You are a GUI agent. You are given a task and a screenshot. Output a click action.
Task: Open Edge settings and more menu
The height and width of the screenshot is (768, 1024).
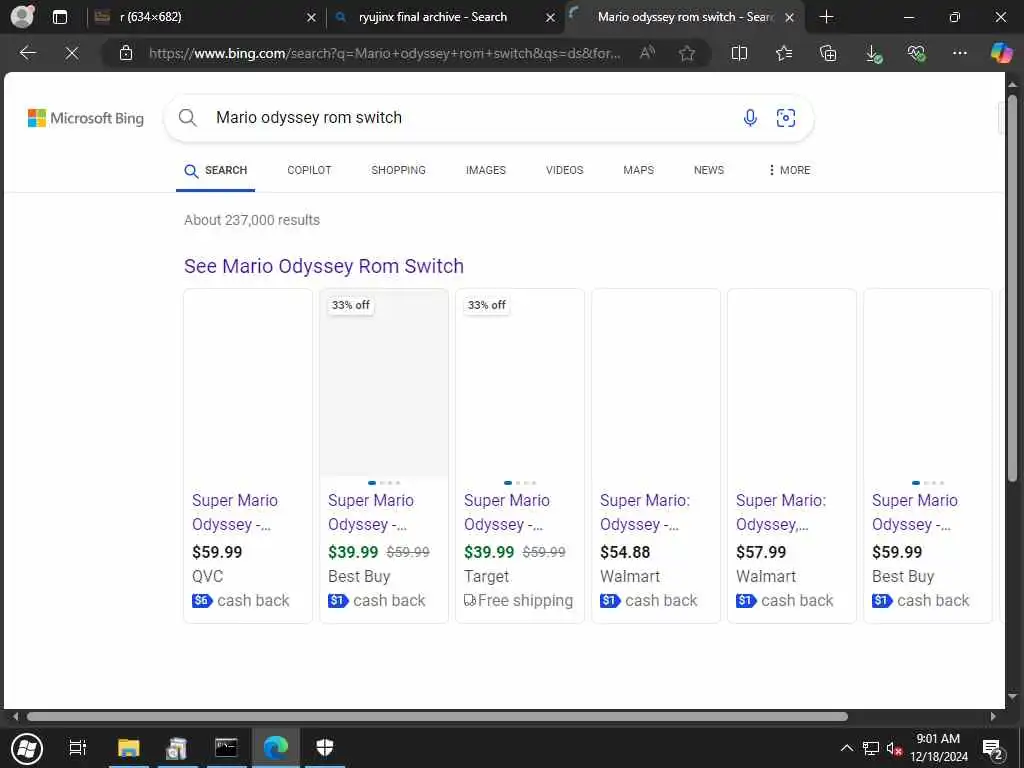[959, 53]
